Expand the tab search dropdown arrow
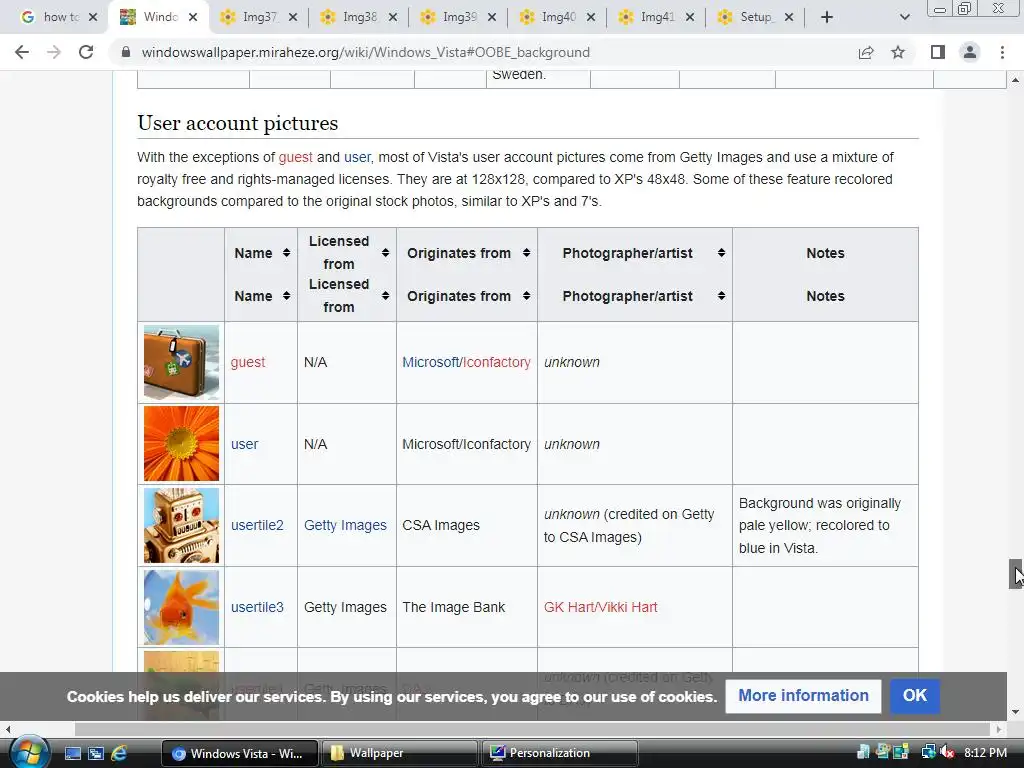The height and width of the screenshot is (768, 1024). [904, 17]
